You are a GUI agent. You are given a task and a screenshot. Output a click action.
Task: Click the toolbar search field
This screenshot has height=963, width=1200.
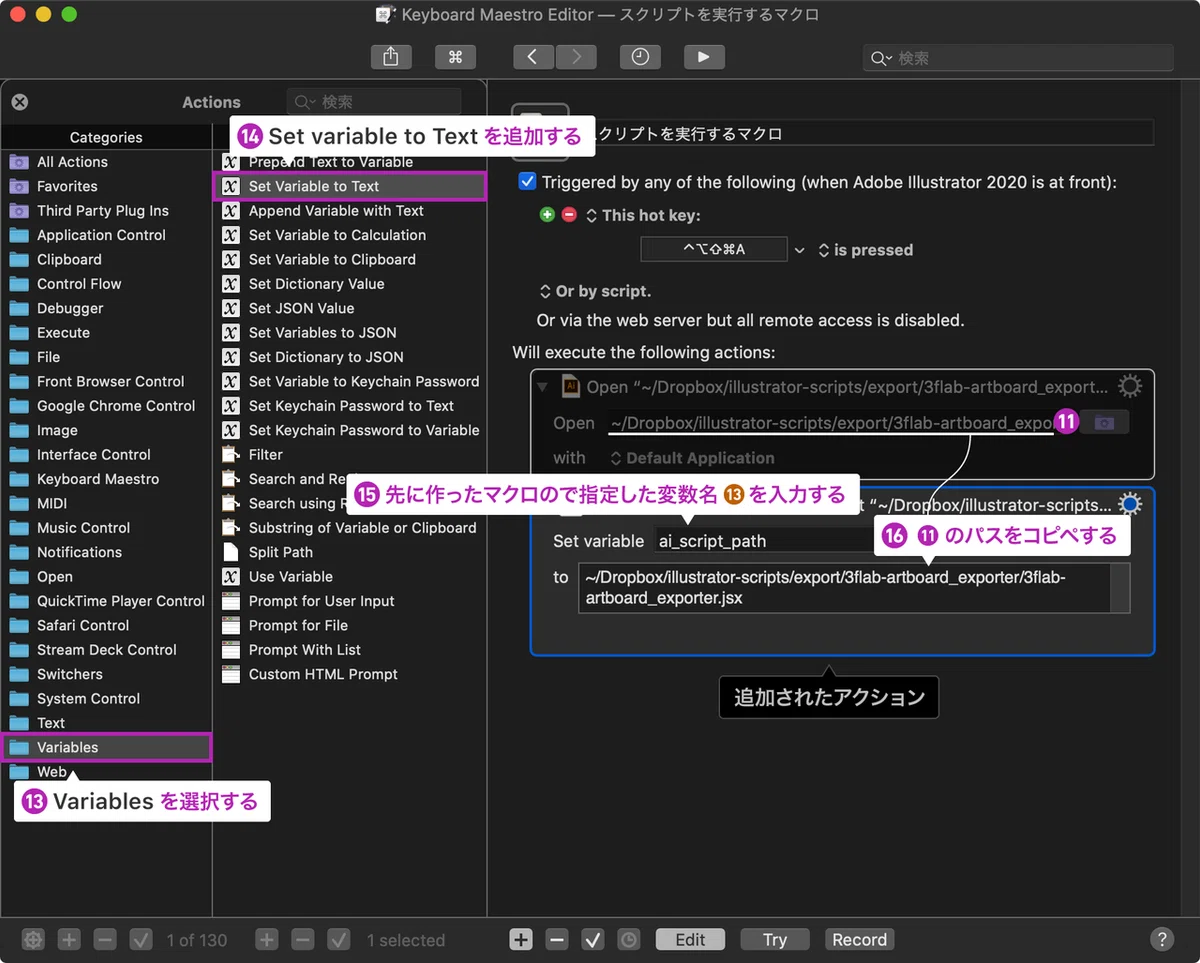(x=1018, y=59)
